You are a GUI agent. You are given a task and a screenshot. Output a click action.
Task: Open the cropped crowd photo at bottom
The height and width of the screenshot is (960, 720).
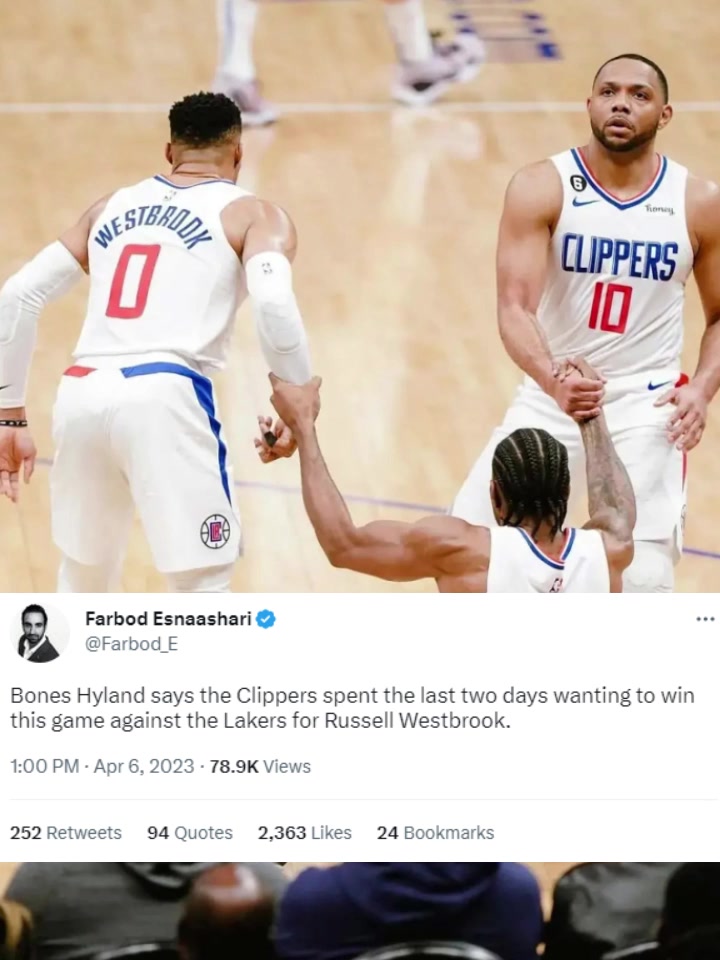(x=360, y=911)
